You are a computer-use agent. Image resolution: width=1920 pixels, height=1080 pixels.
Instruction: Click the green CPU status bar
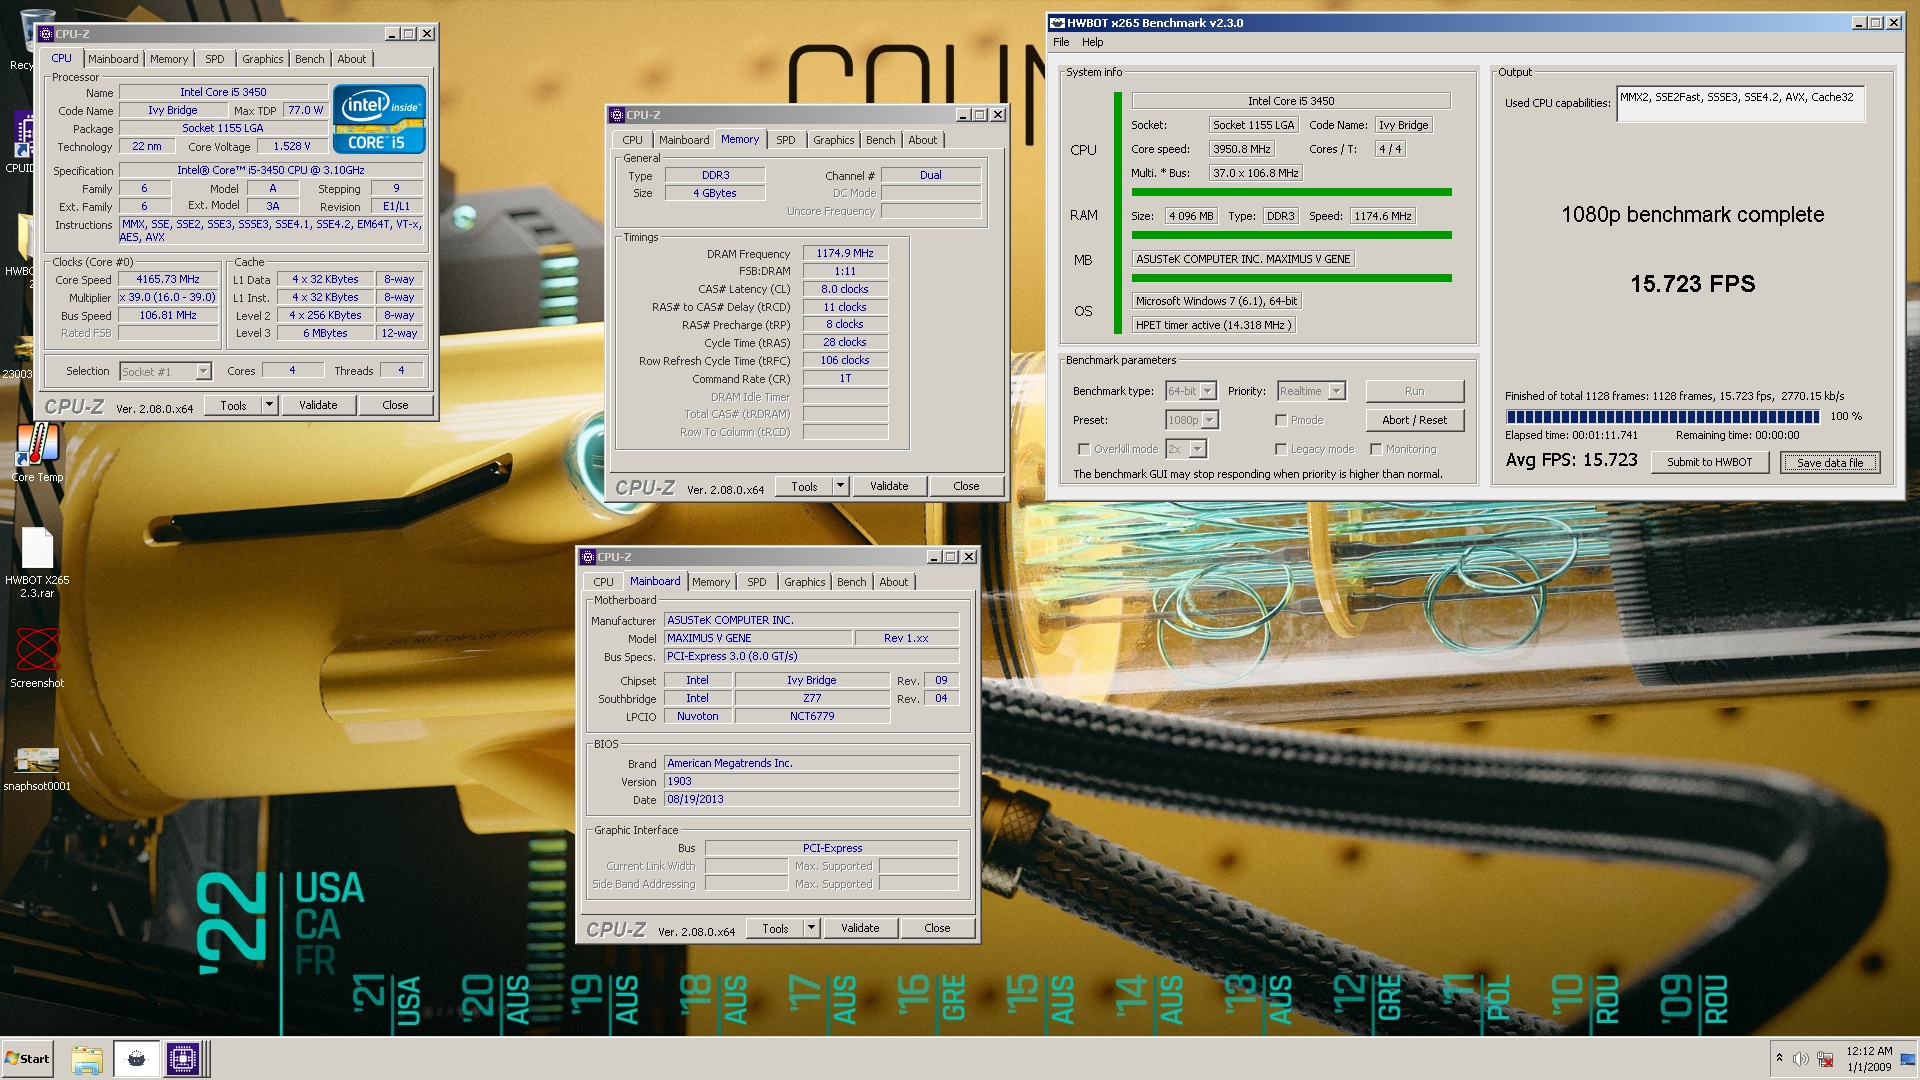pyautogui.click(x=1291, y=192)
